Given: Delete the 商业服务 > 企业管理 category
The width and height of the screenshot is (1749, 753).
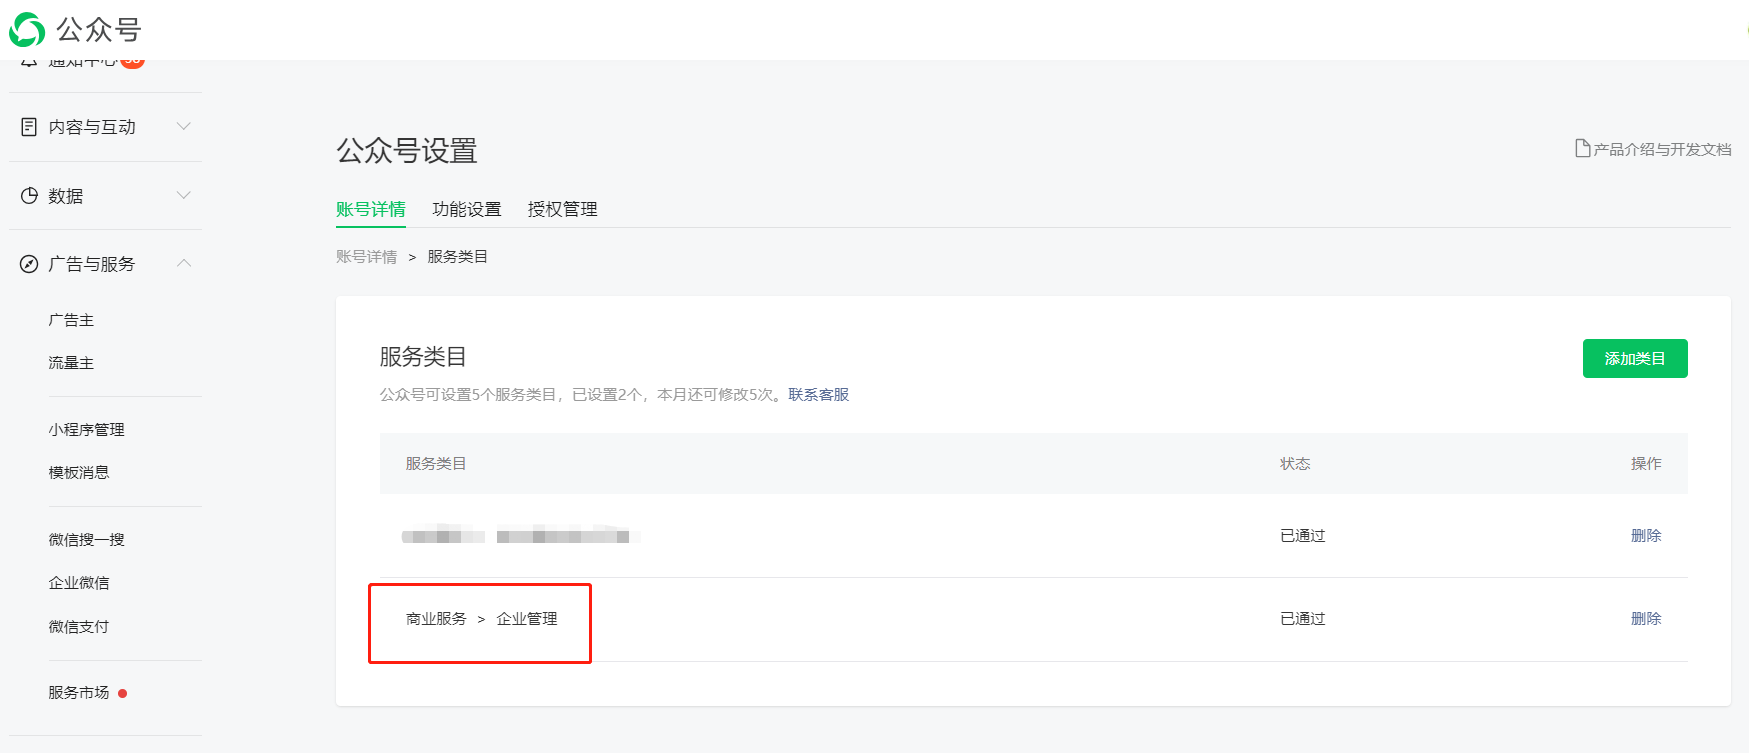Looking at the screenshot, I should click(x=1646, y=619).
